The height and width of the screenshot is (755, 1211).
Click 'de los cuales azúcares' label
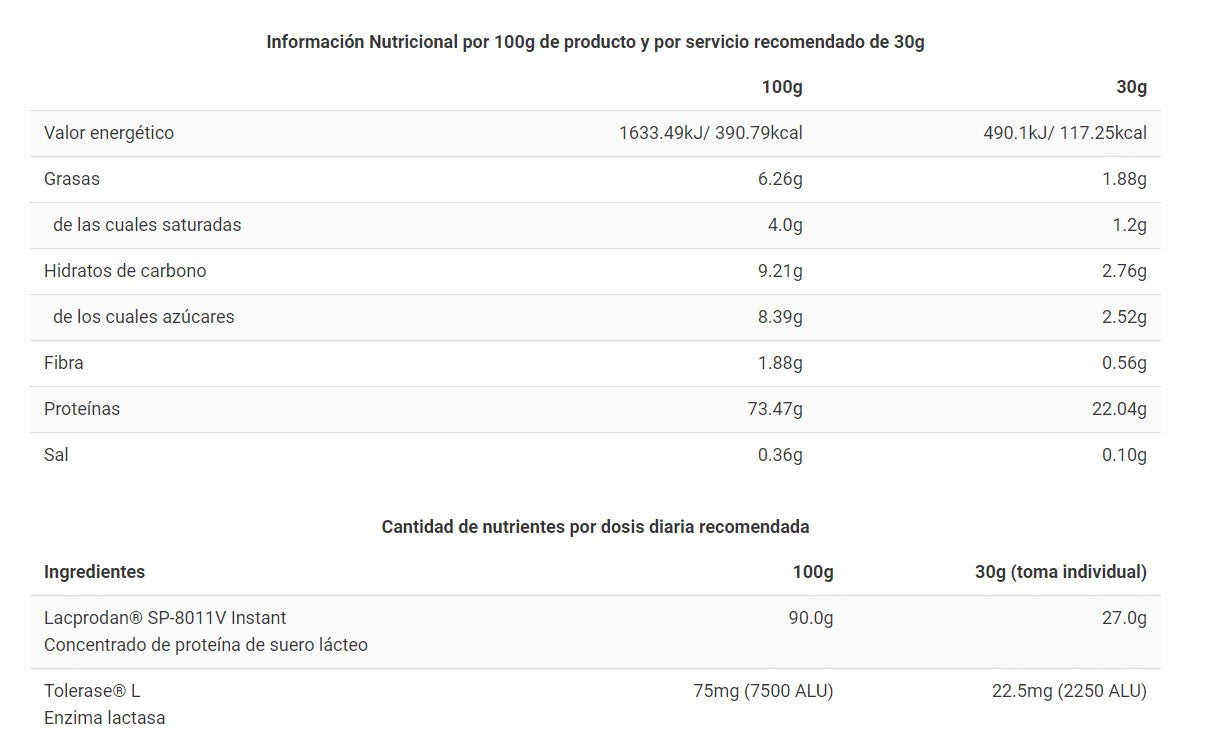tap(144, 317)
